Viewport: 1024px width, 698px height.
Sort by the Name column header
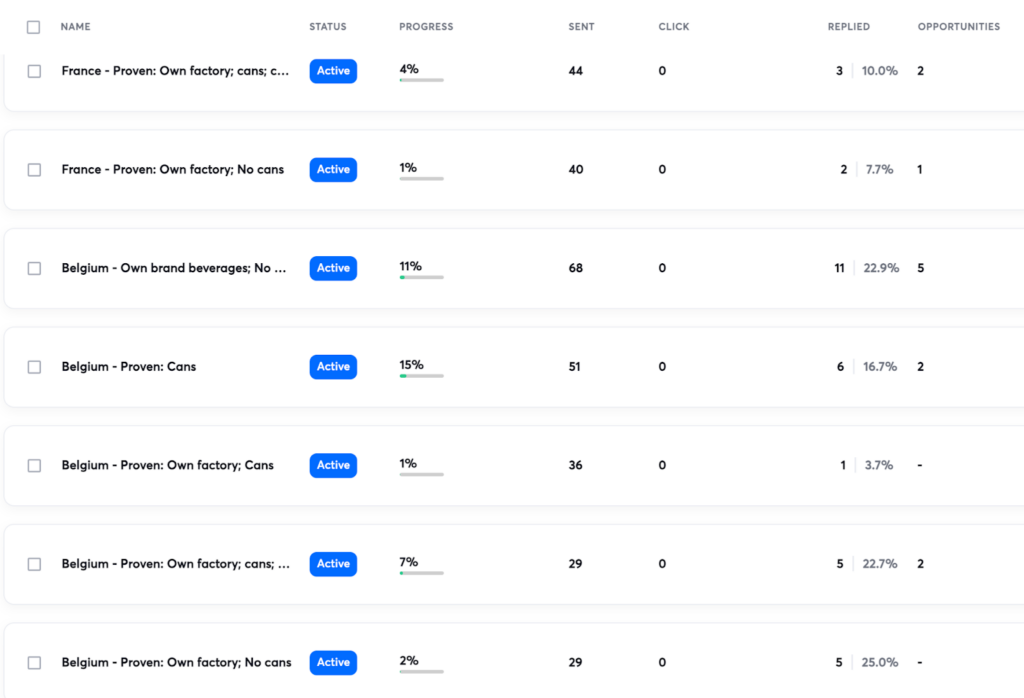pos(76,27)
